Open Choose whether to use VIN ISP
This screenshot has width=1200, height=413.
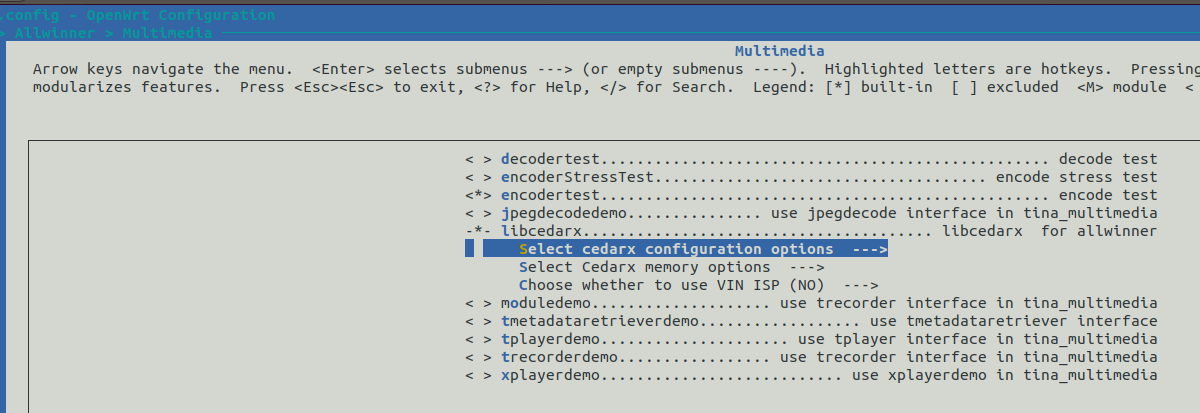tap(698, 285)
